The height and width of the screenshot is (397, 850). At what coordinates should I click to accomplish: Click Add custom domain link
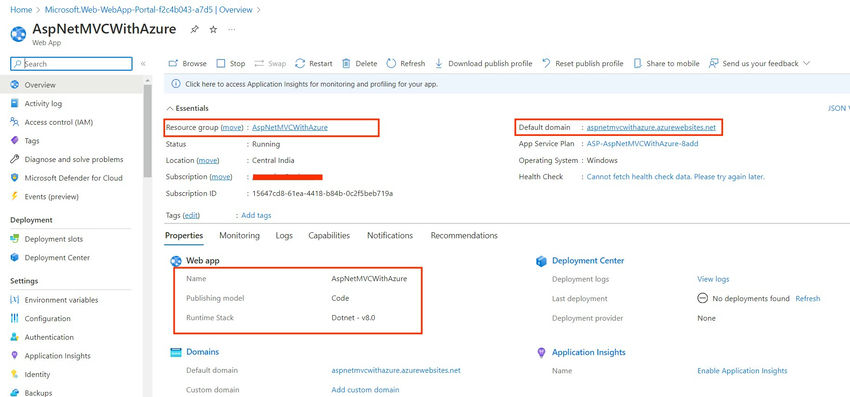point(365,389)
